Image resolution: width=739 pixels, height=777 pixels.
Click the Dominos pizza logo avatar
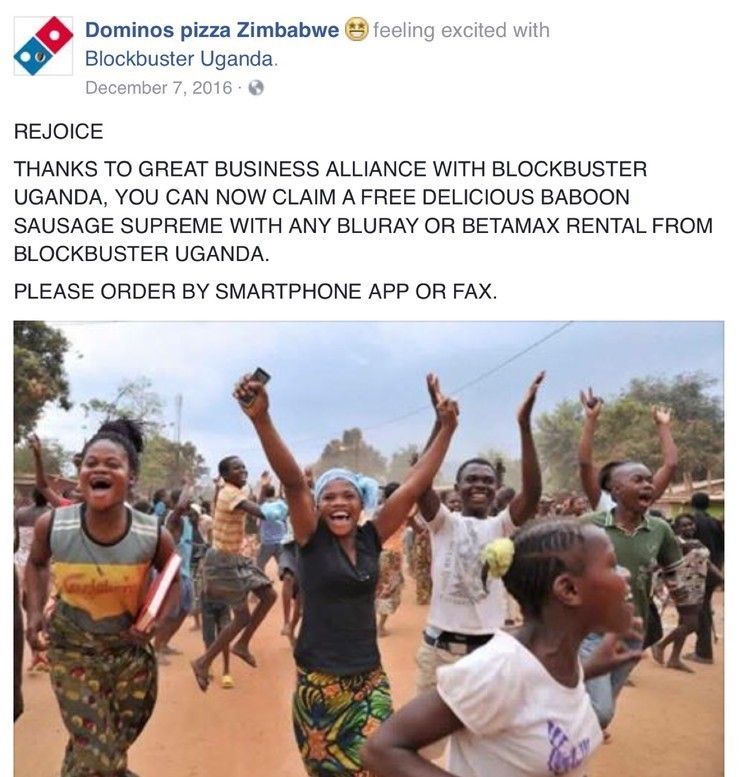tap(43, 46)
